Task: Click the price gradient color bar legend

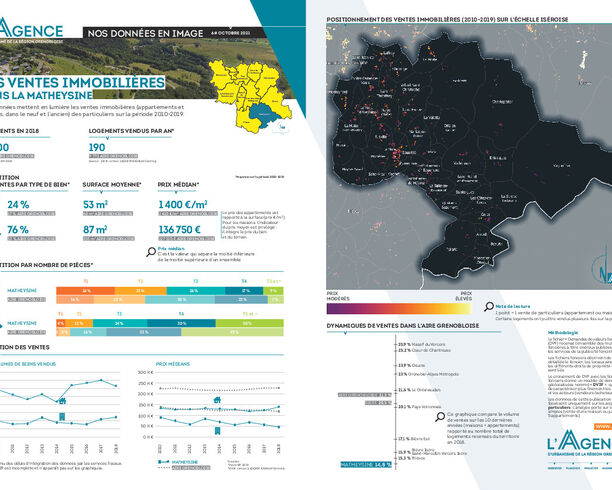Action: coord(399,309)
